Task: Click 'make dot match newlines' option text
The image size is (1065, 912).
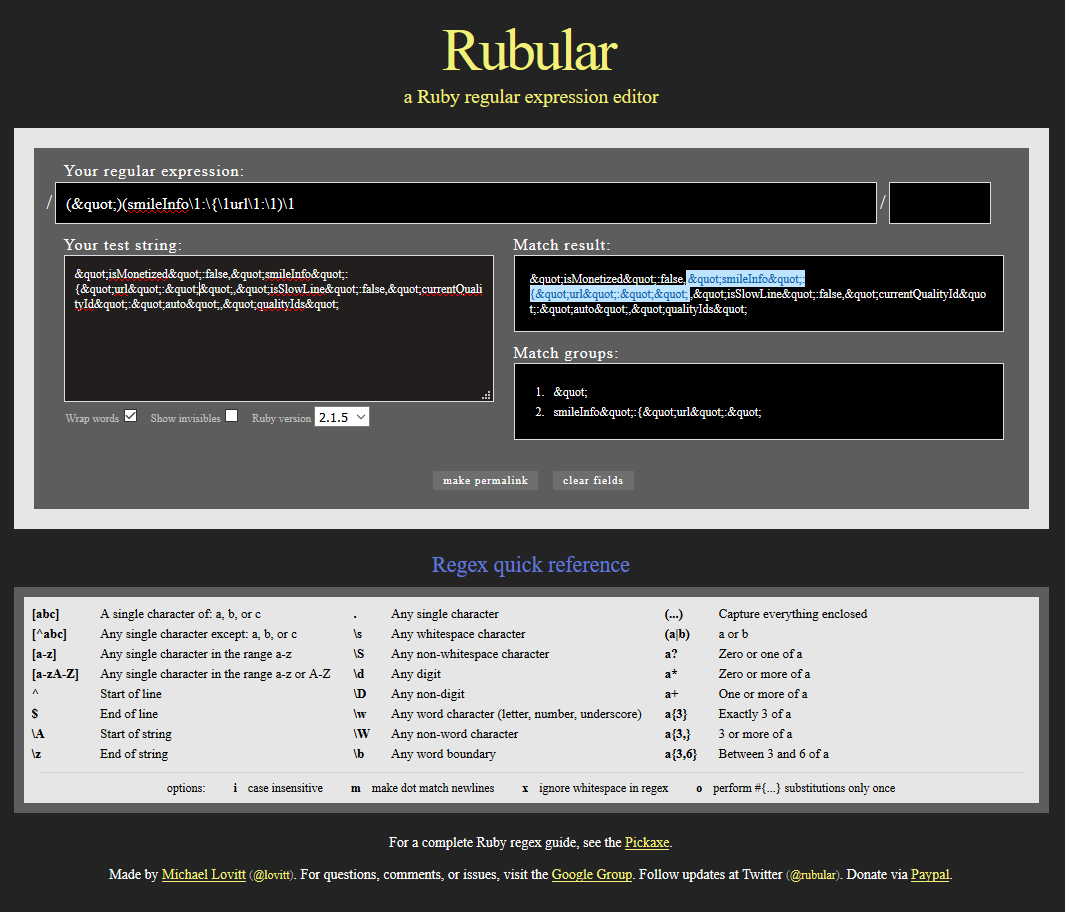Action: click(x=433, y=788)
